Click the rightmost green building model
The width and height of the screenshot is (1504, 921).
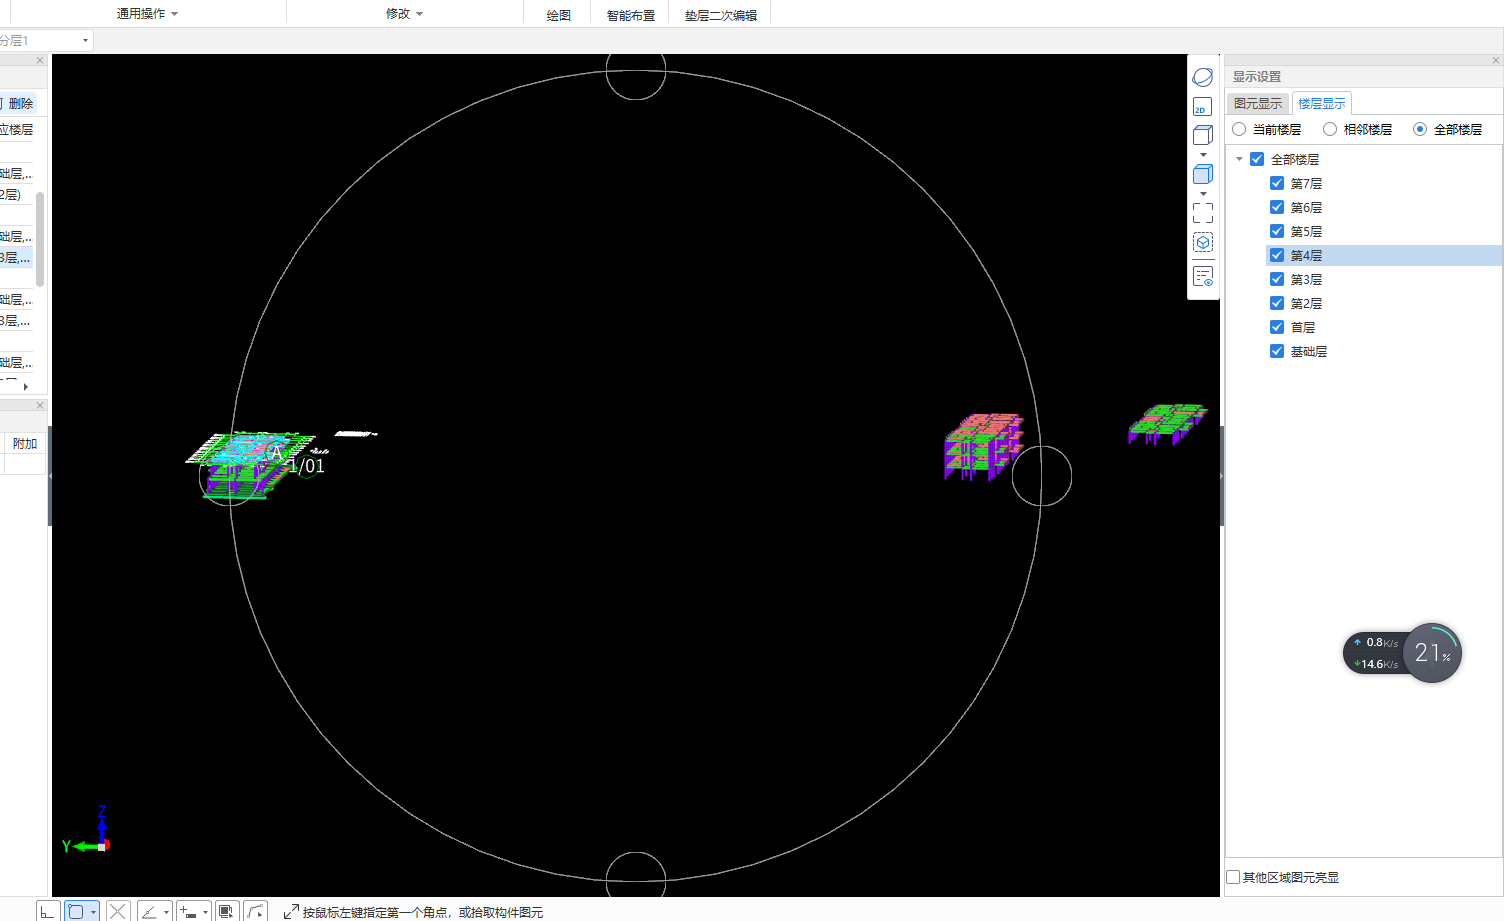point(1168,423)
